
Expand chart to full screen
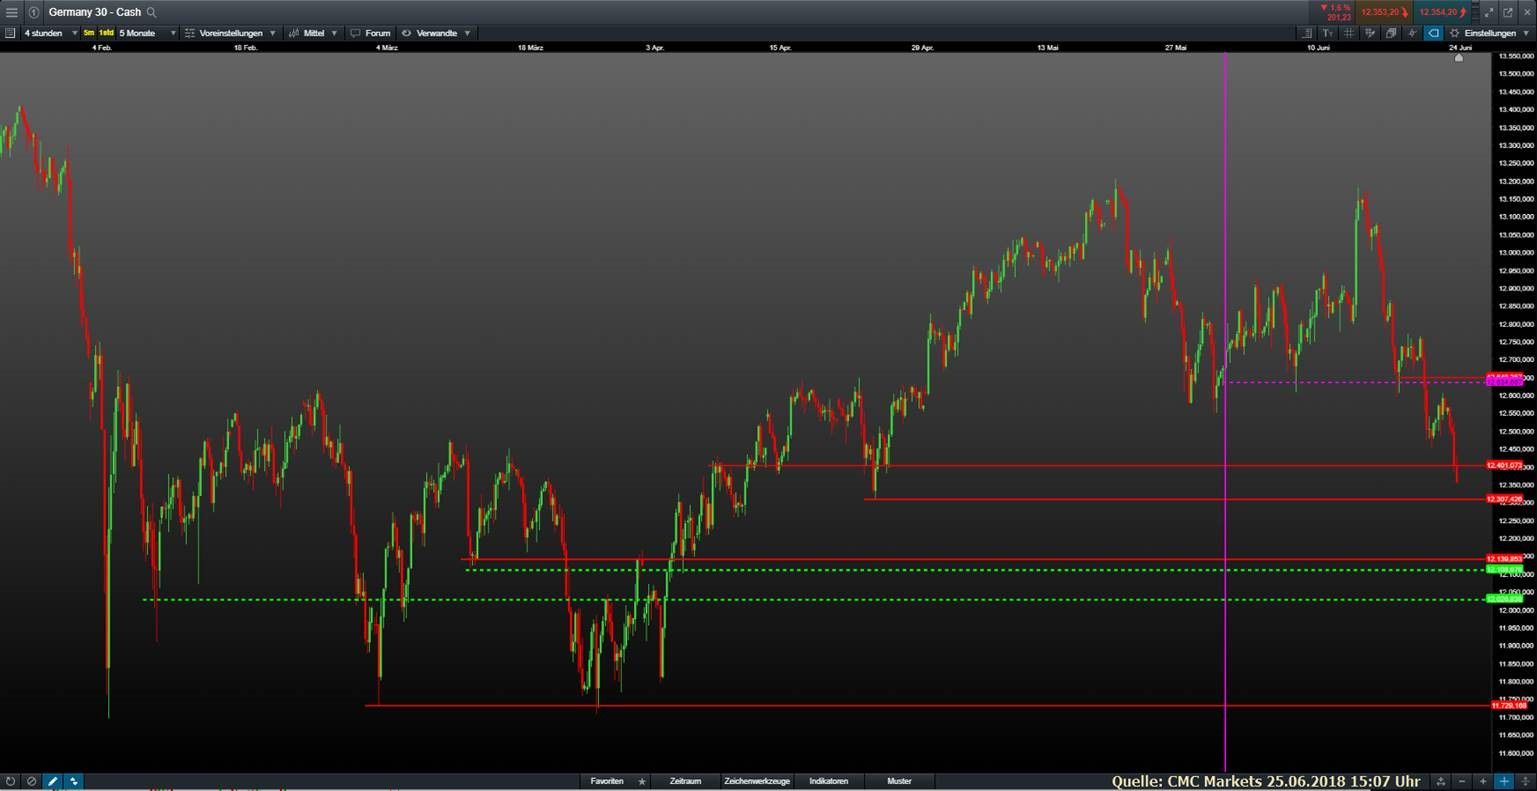click(1489, 12)
